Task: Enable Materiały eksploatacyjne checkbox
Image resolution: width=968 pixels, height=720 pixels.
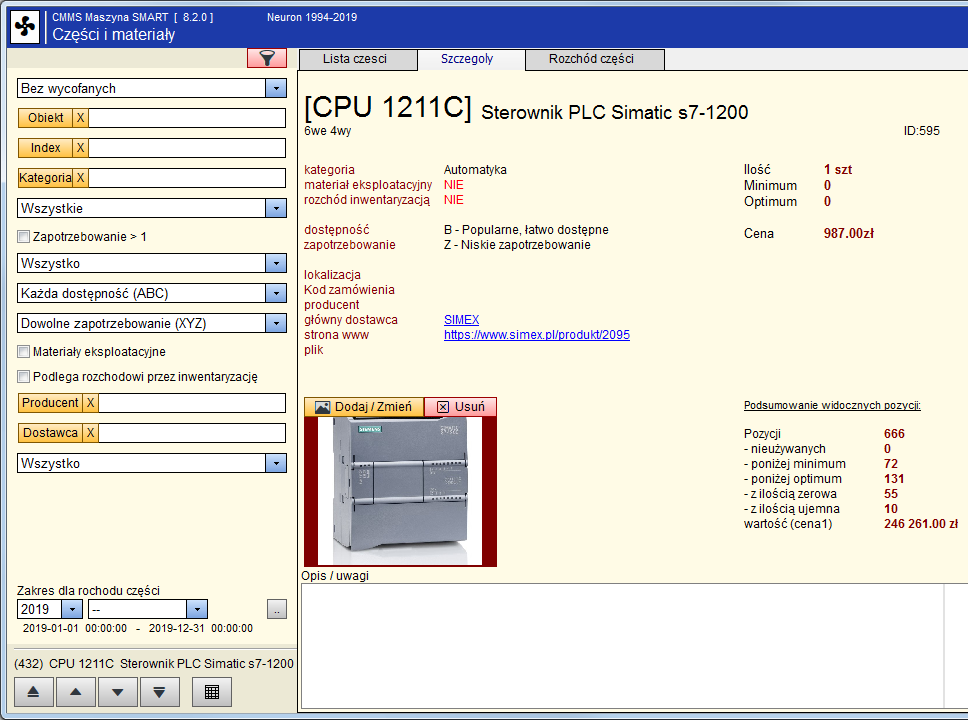Action: 23,352
